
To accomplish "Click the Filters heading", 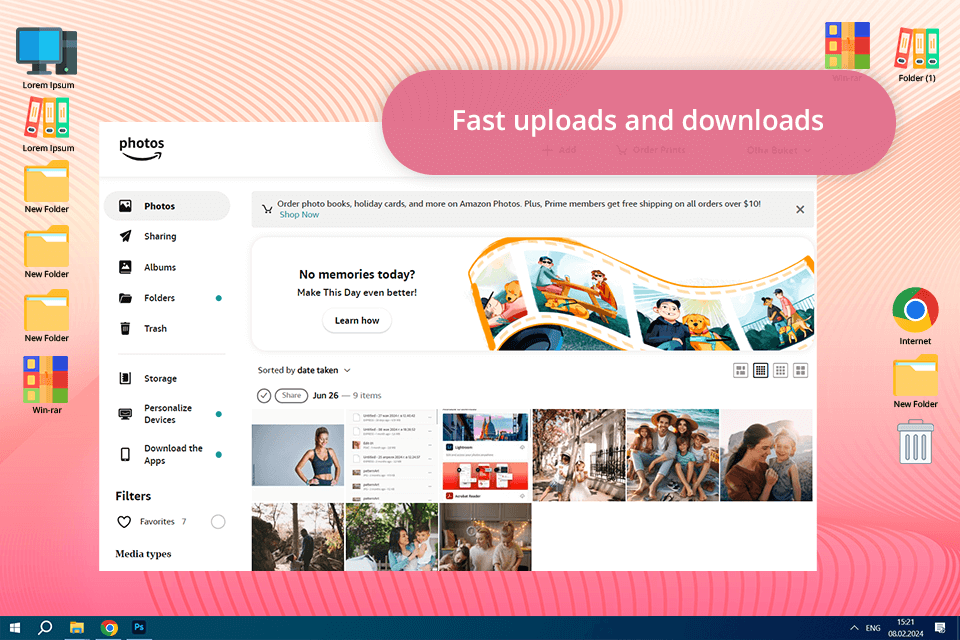I will pyautogui.click(x=133, y=496).
